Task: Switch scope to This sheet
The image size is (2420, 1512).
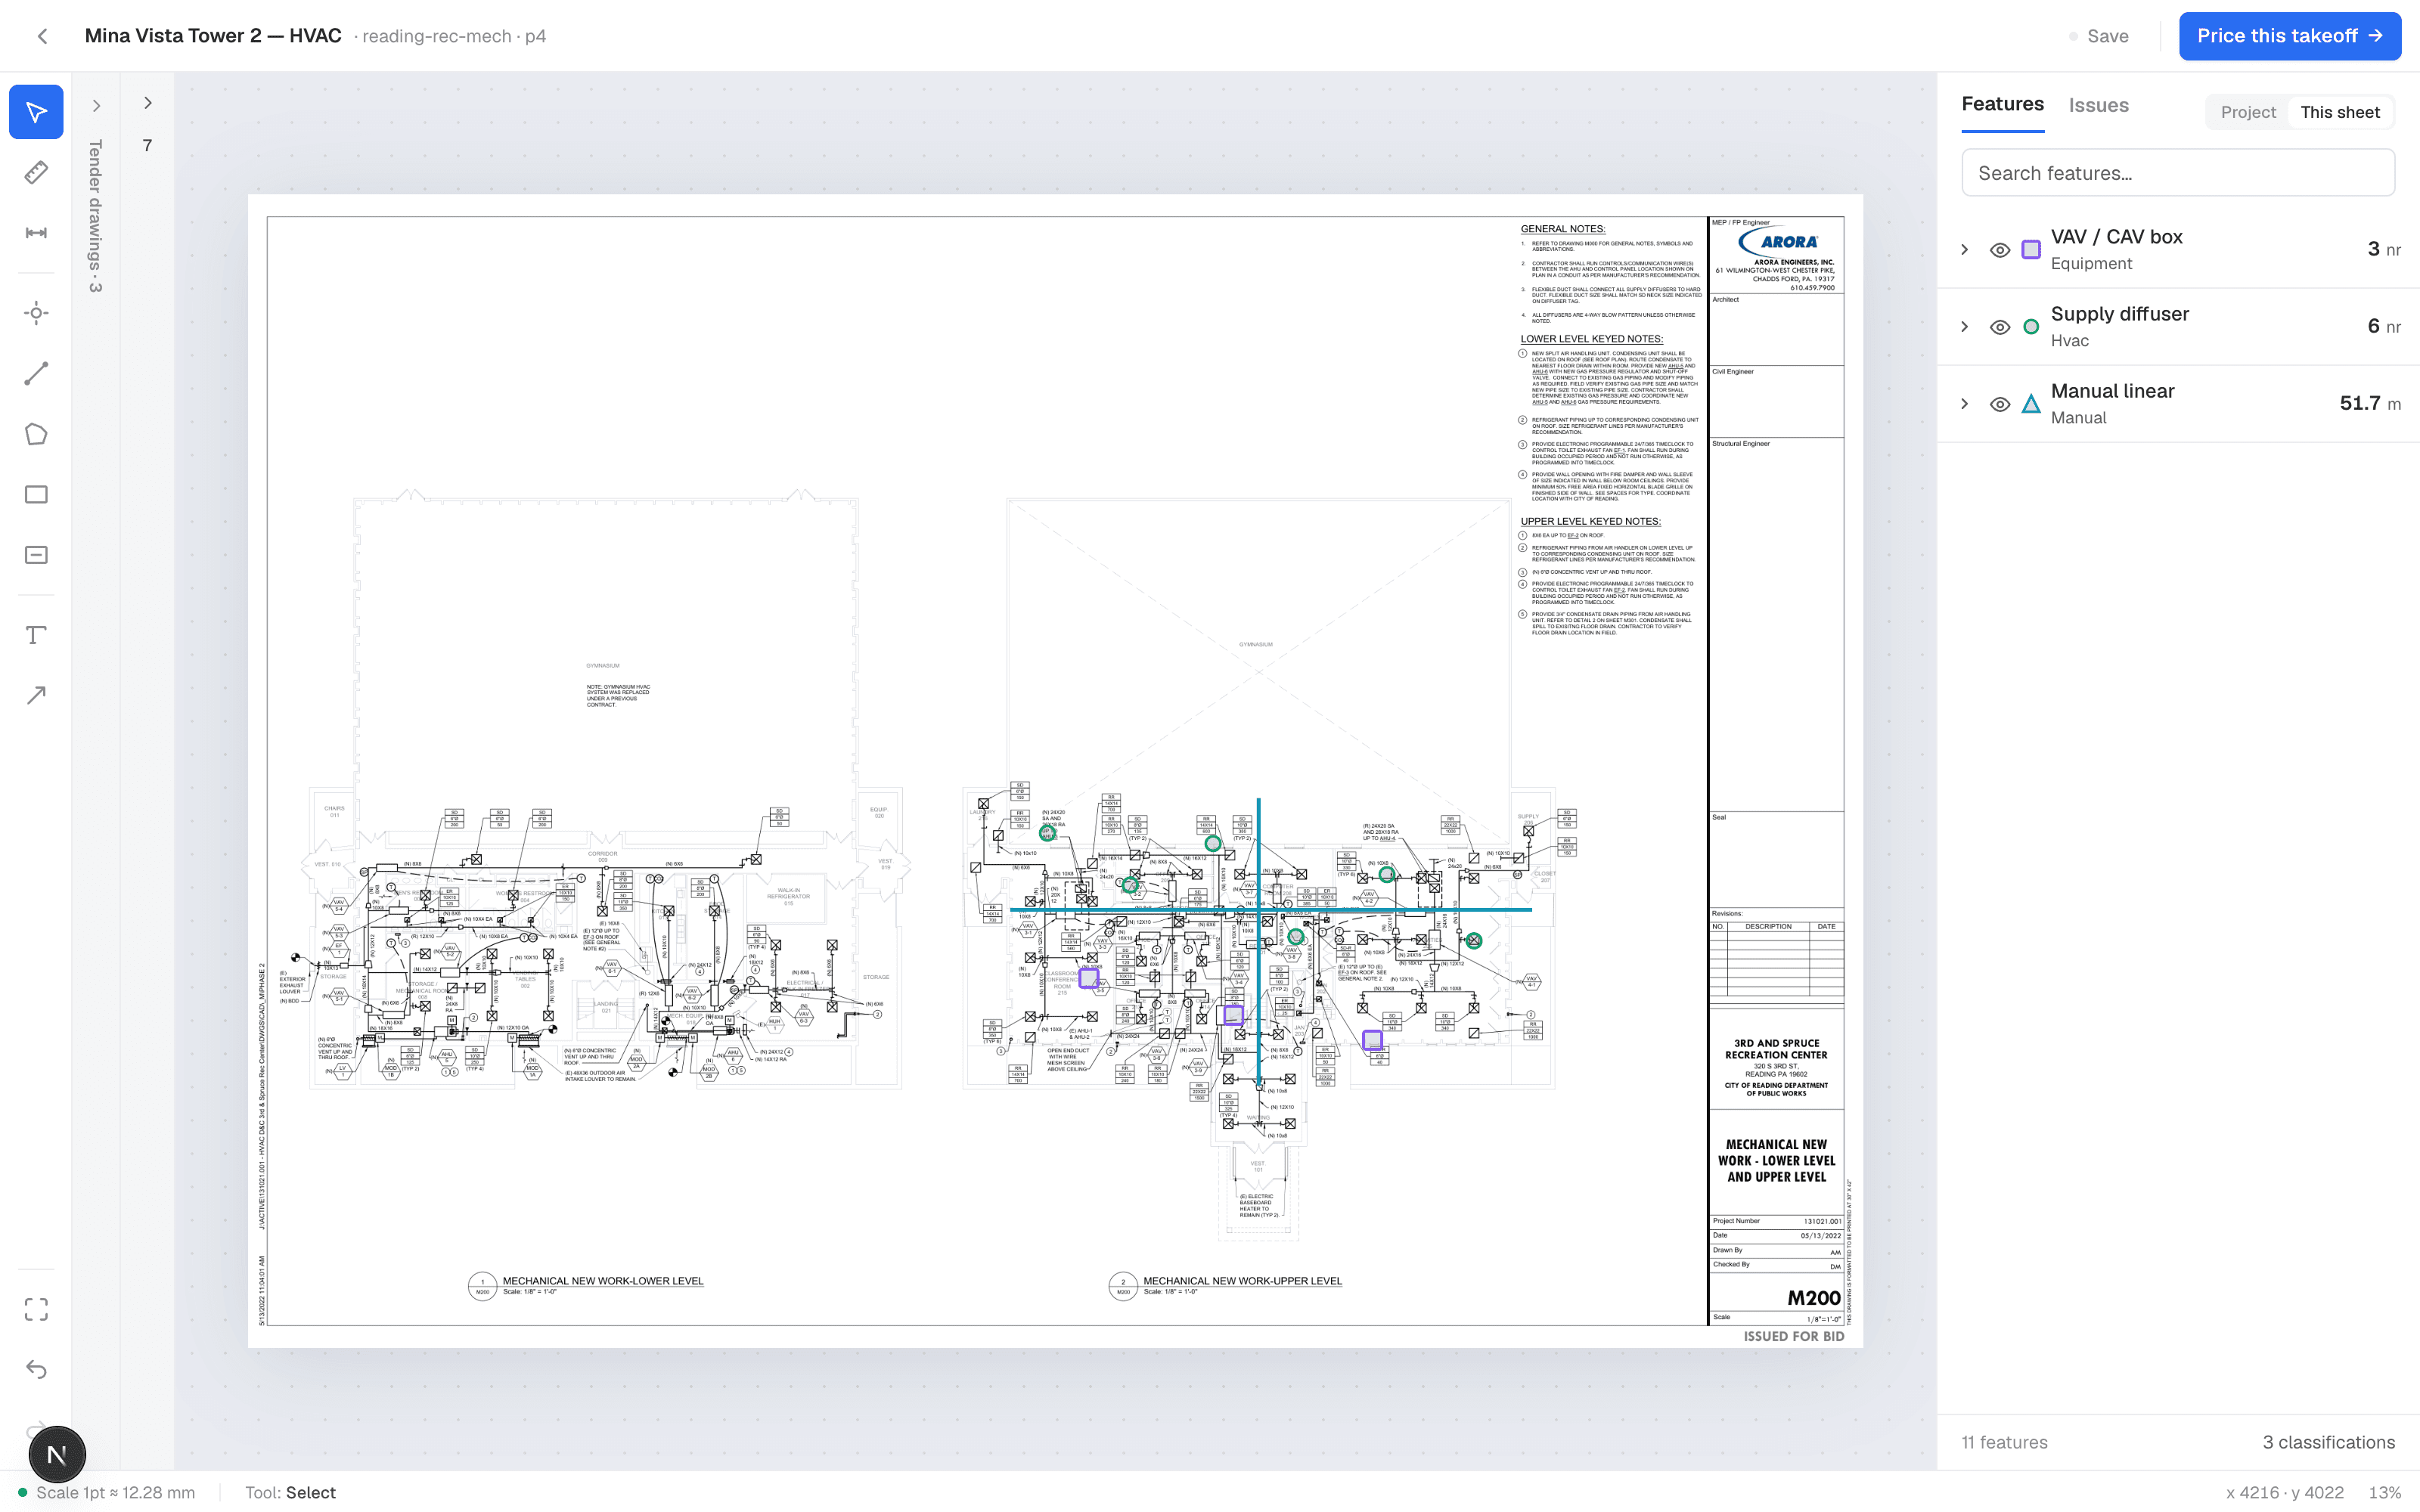Action: (2340, 112)
